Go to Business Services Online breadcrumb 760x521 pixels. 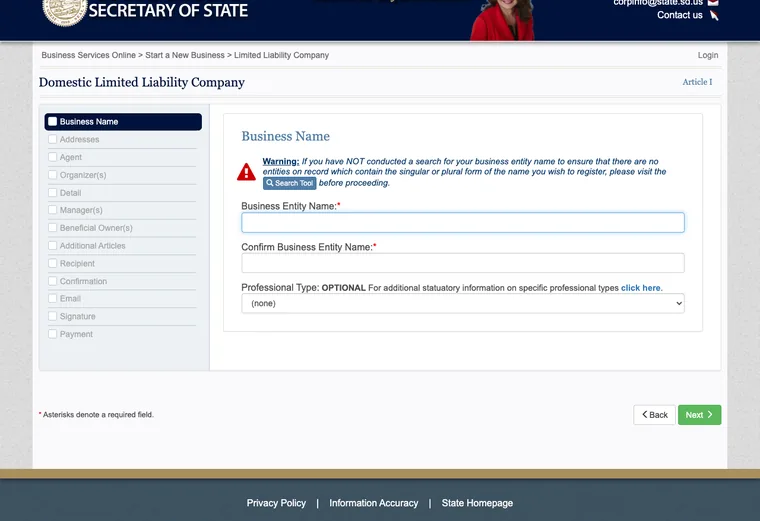[x=89, y=55]
